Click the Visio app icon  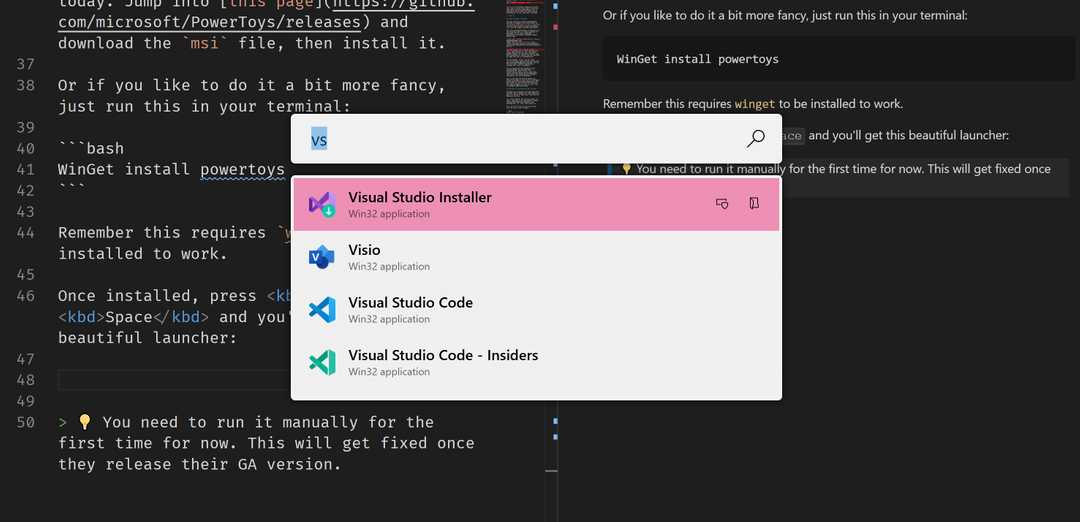[322, 257]
